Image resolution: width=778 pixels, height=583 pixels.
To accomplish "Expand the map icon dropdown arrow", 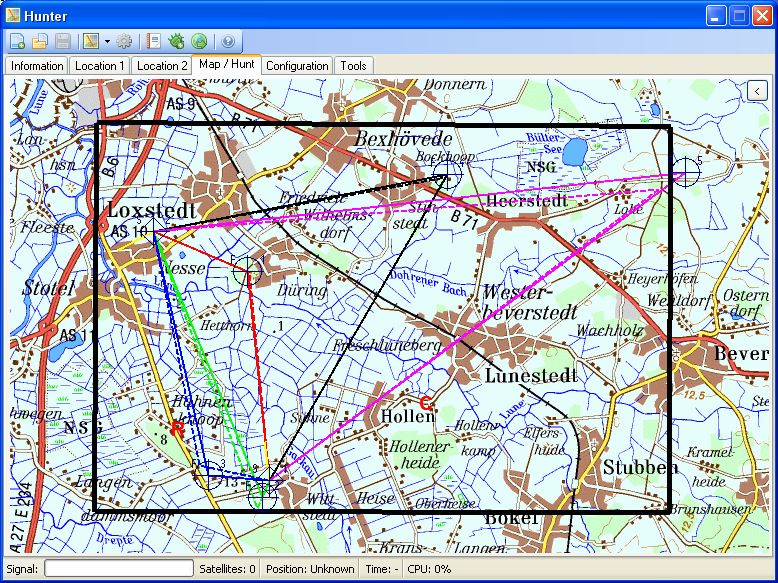I will click(106, 42).
